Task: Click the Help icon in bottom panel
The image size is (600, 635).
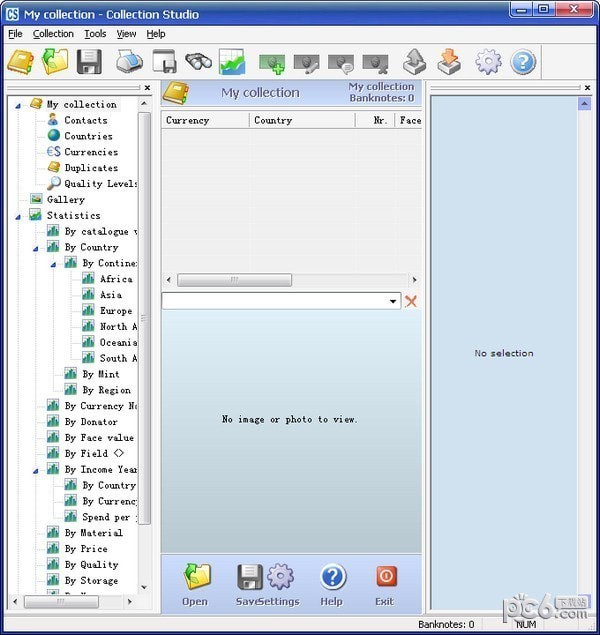Action: coord(333,577)
